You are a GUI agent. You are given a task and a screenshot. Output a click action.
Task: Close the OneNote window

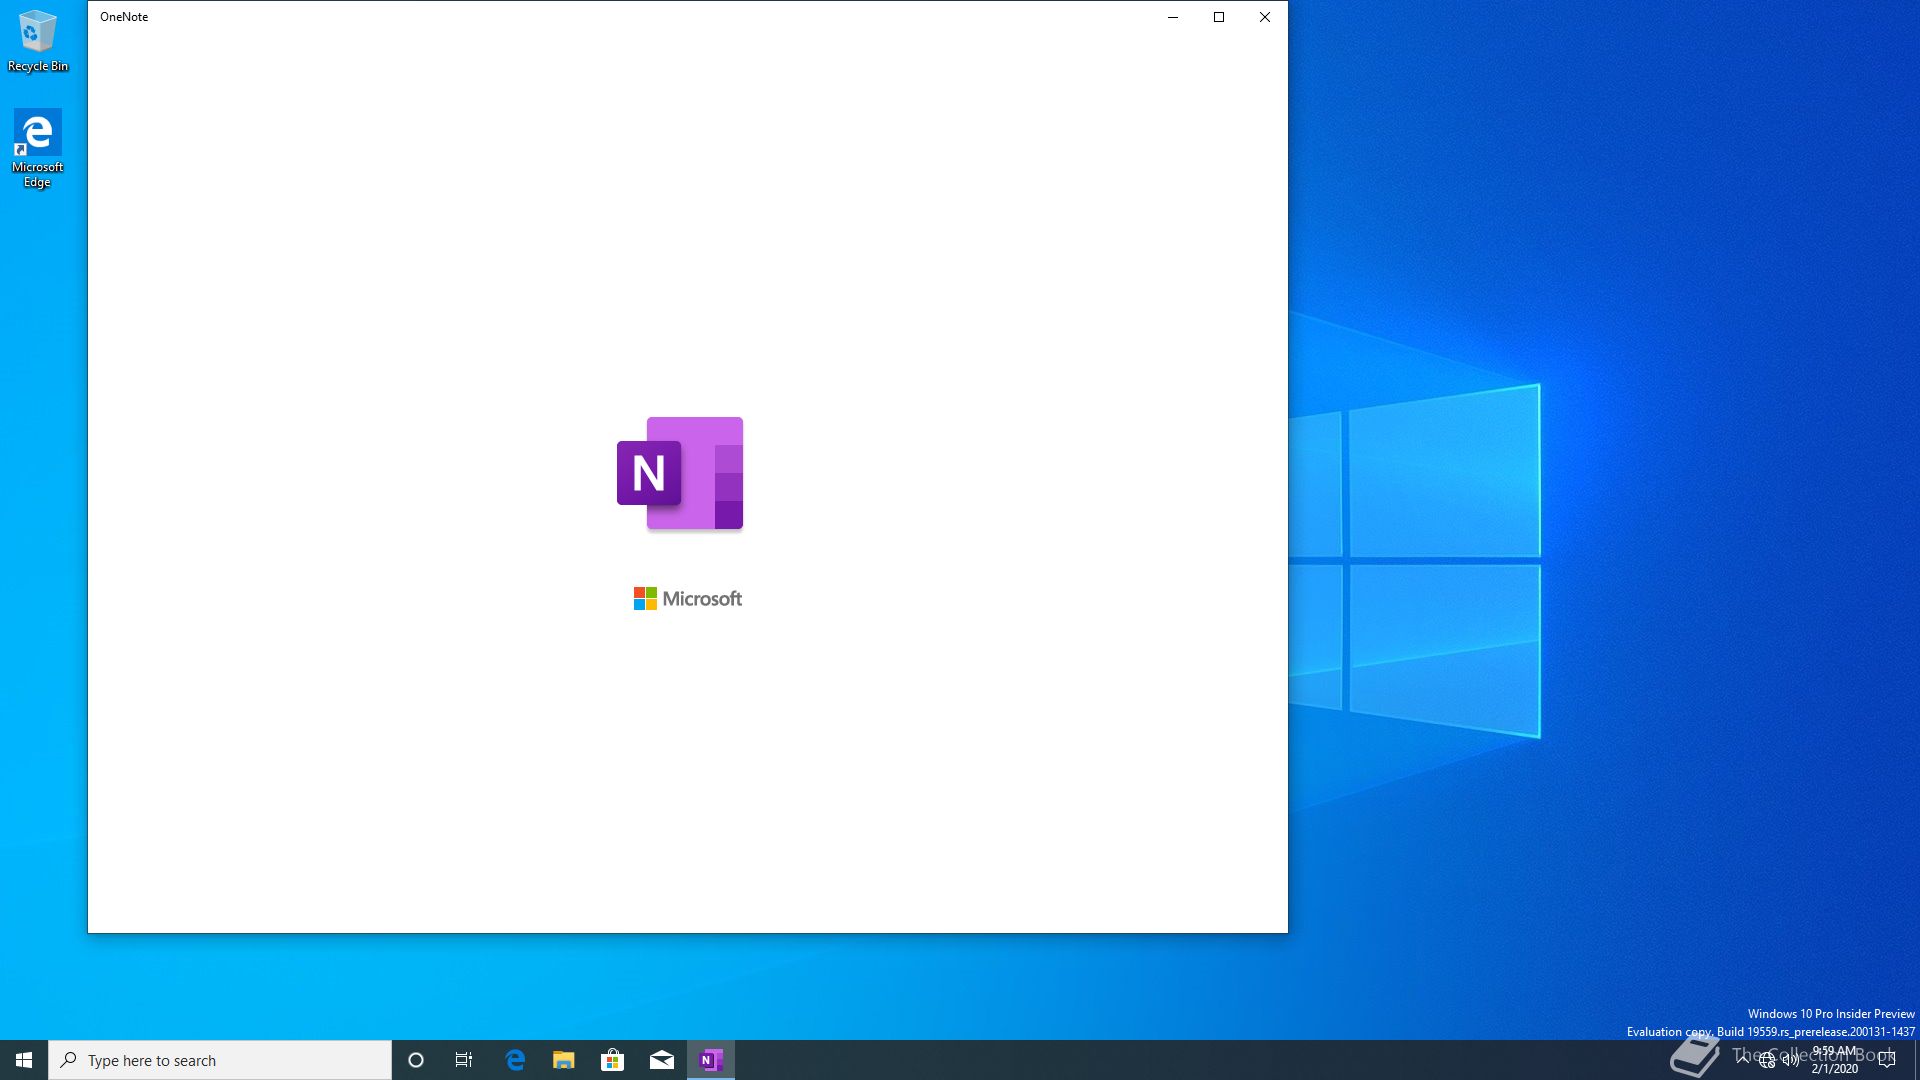tap(1265, 17)
